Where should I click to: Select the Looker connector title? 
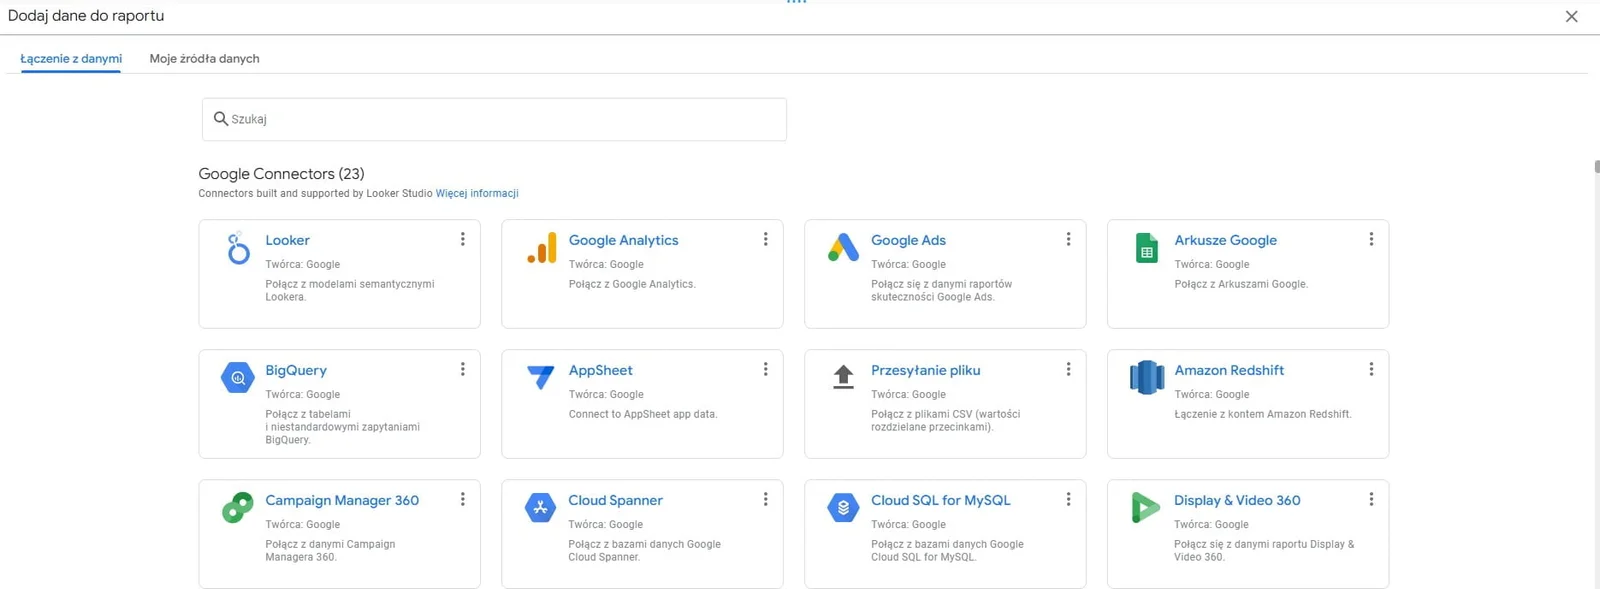pyautogui.click(x=287, y=240)
